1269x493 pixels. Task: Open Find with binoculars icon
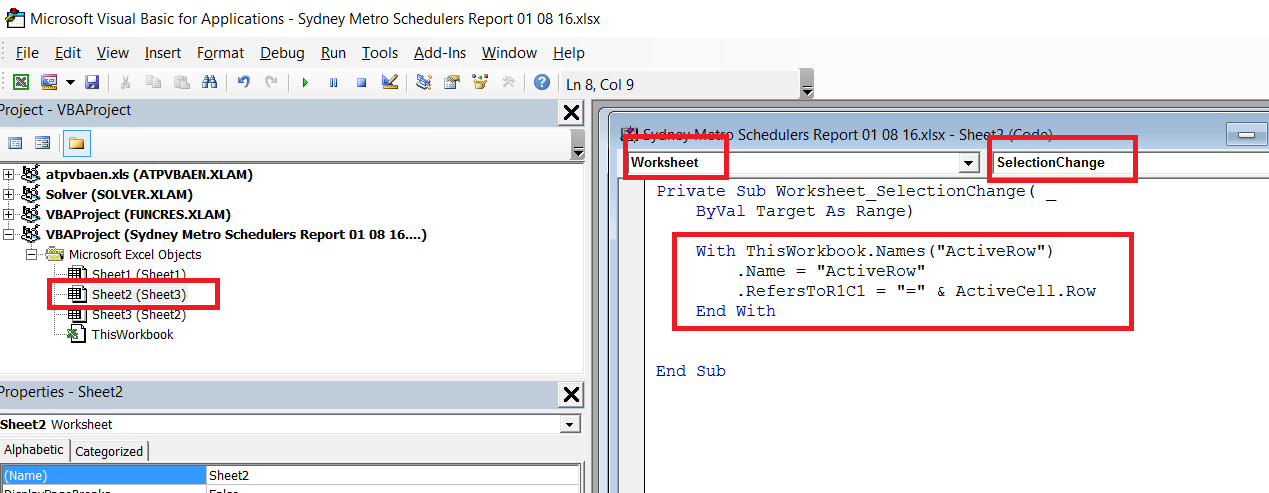coord(209,82)
